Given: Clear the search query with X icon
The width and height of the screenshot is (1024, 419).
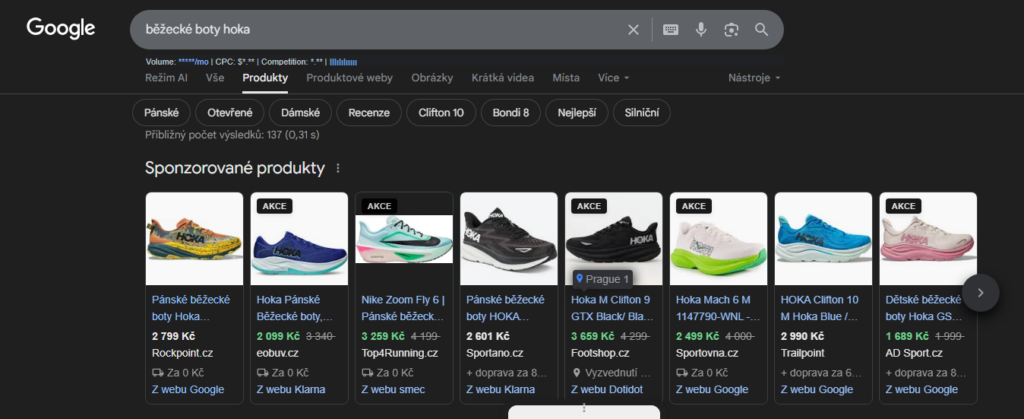Looking at the screenshot, I should pyautogui.click(x=633, y=30).
